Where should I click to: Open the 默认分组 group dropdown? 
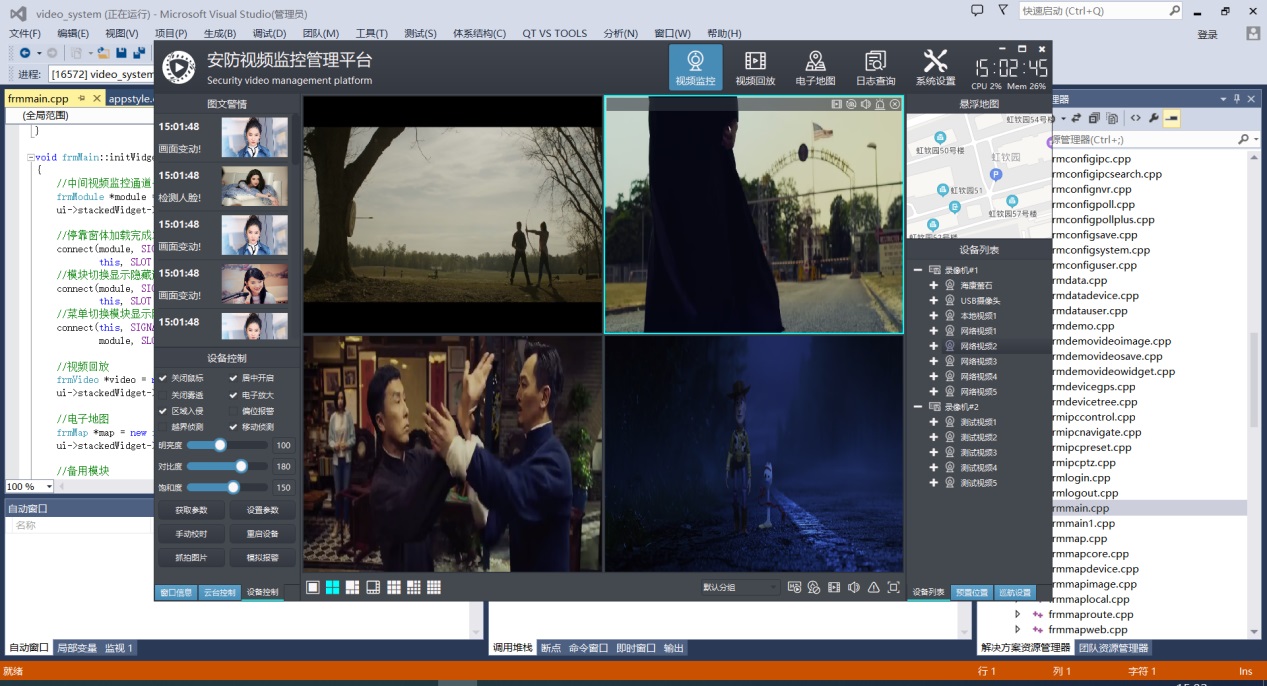pyautogui.click(x=739, y=587)
